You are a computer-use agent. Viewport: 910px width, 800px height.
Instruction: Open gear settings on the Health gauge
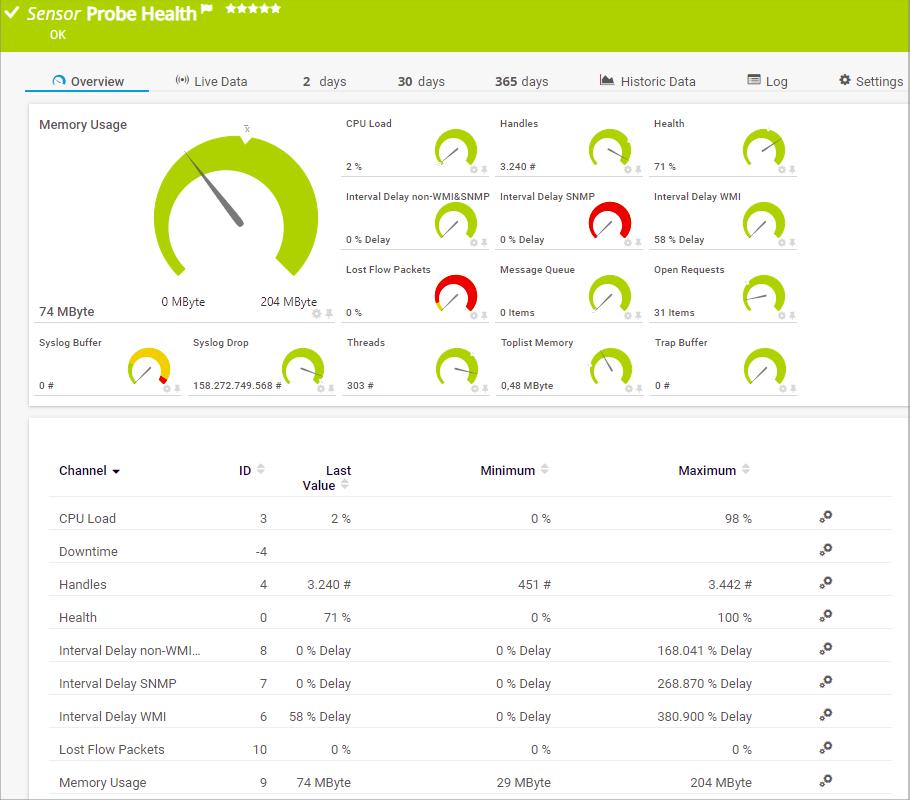pos(782,170)
